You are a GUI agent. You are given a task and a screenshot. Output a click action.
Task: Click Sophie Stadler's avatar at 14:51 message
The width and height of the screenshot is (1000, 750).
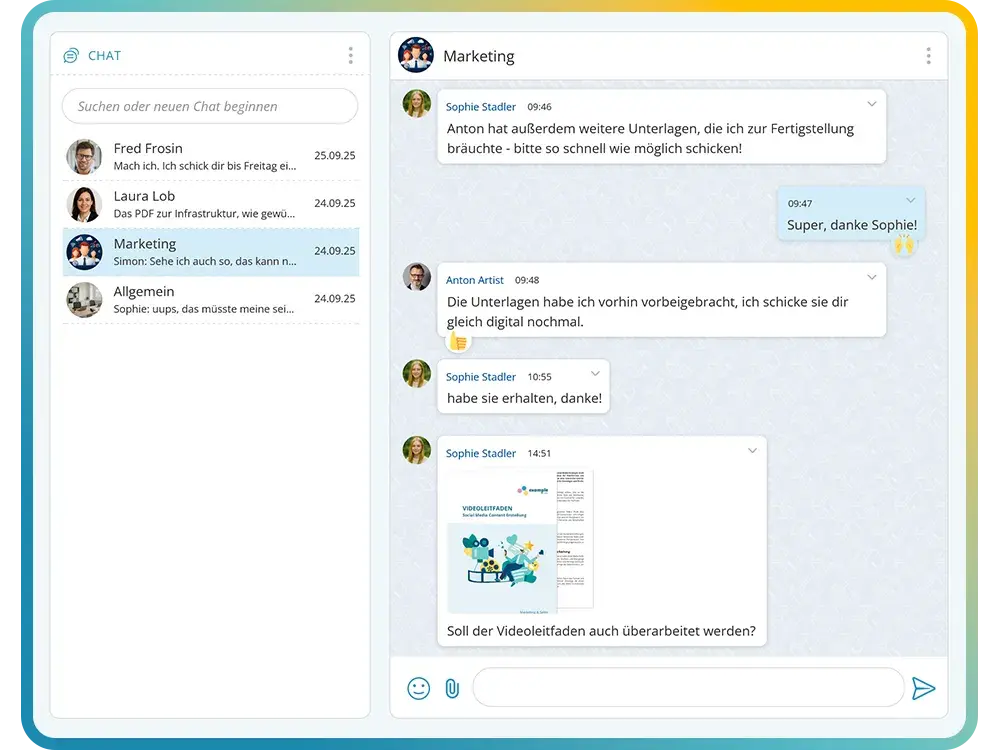tap(417, 450)
